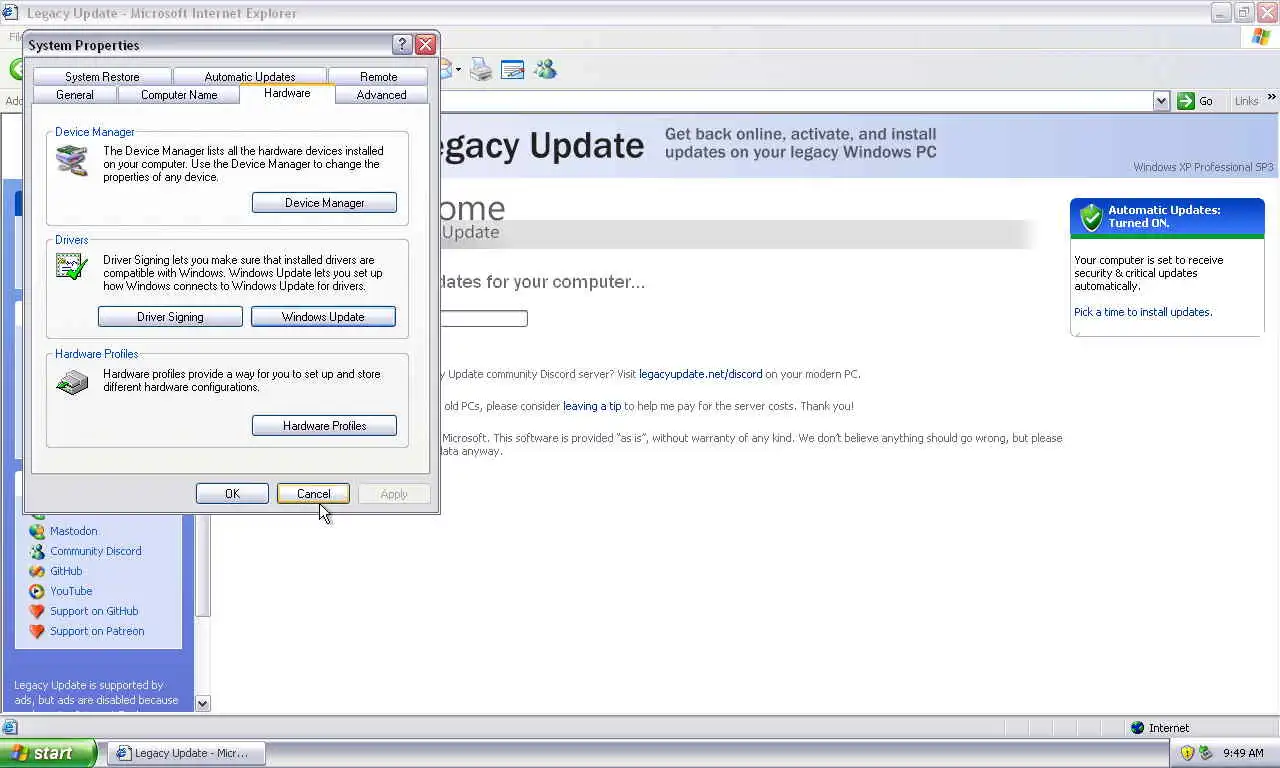Click 'Windows XP Professional SP3' text
The image size is (1280, 768).
point(1204,167)
